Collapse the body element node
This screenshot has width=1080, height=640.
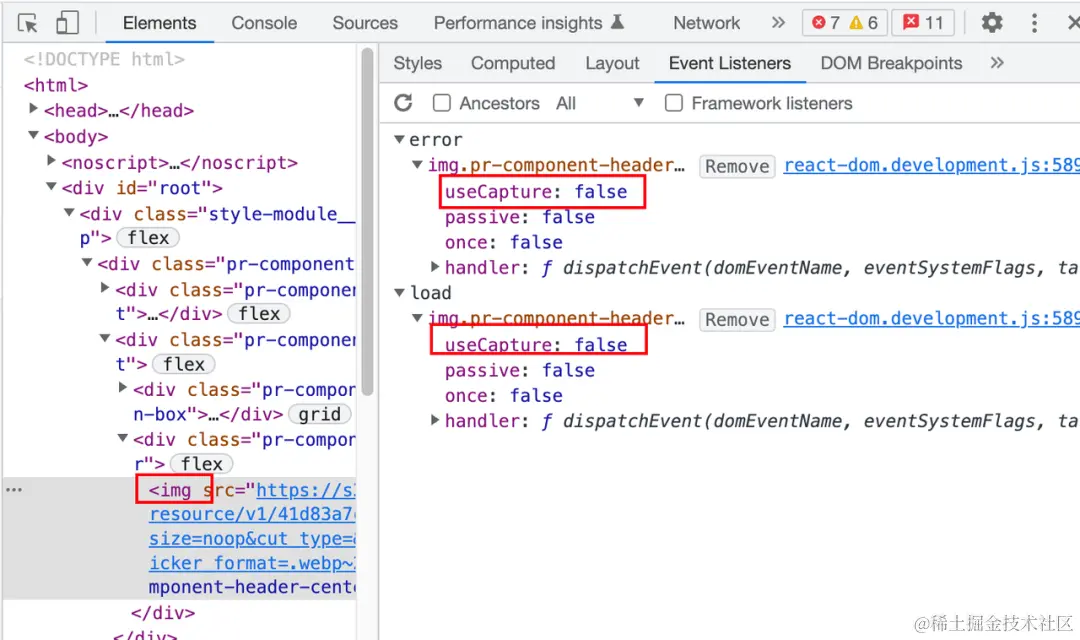tap(33, 135)
